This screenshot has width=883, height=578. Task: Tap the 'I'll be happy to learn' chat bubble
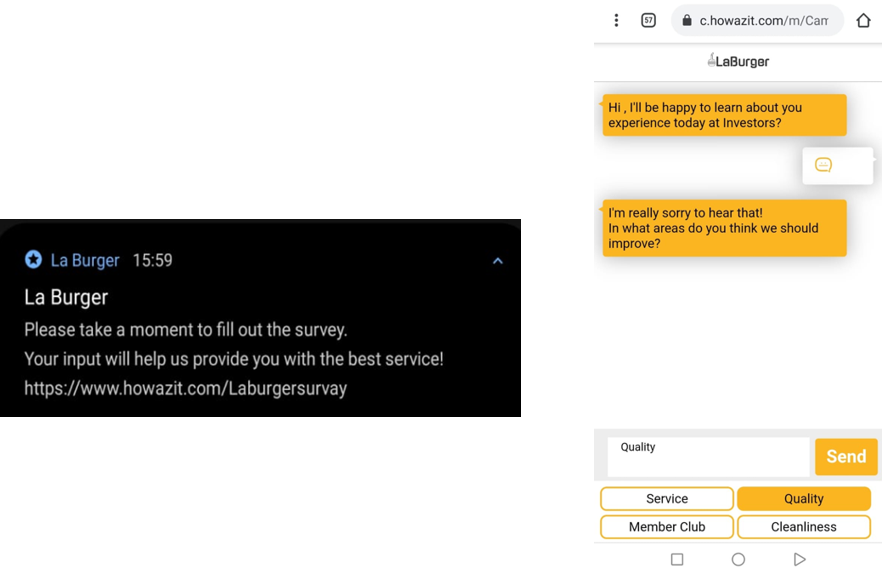tap(724, 115)
